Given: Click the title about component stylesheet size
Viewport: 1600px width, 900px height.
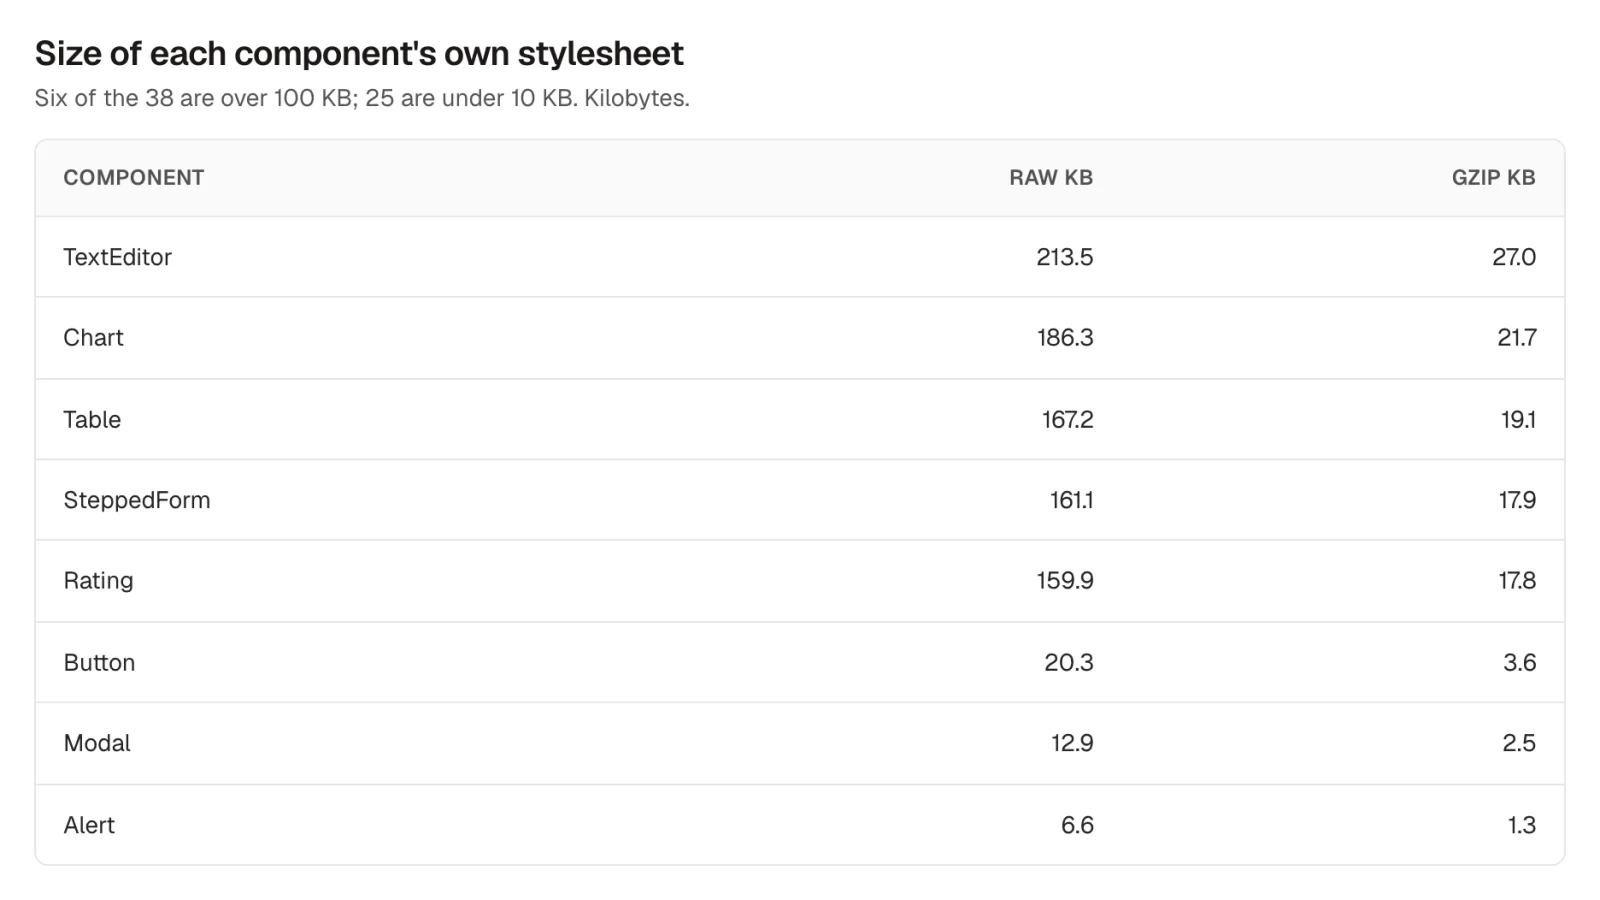Looking at the screenshot, I should point(359,54).
